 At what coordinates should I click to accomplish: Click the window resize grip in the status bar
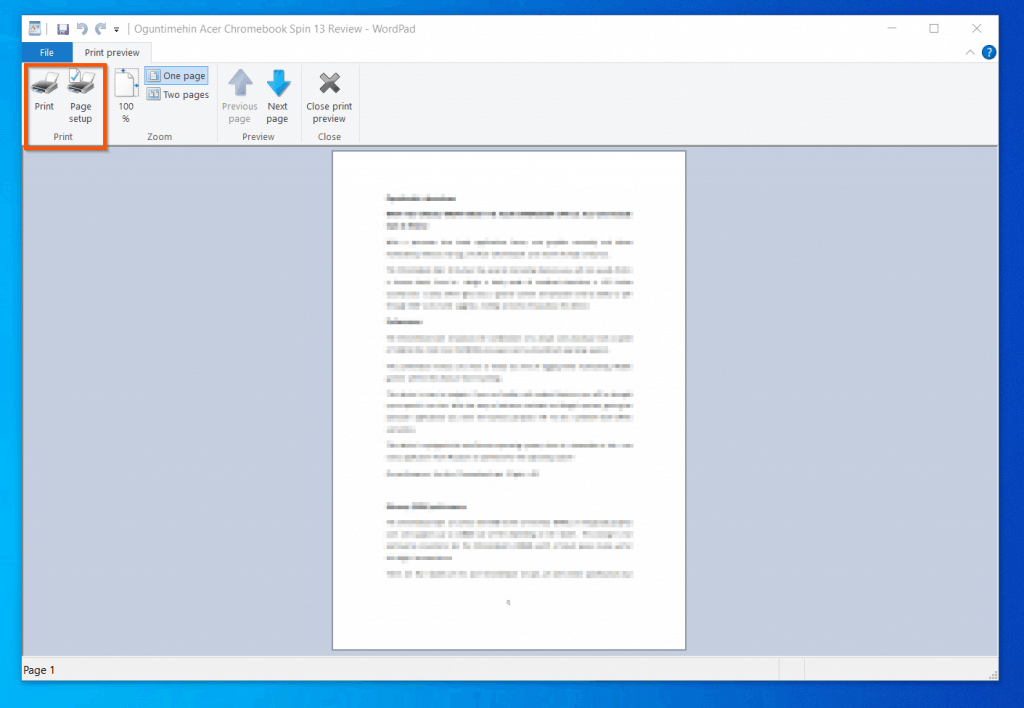(993, 675)
